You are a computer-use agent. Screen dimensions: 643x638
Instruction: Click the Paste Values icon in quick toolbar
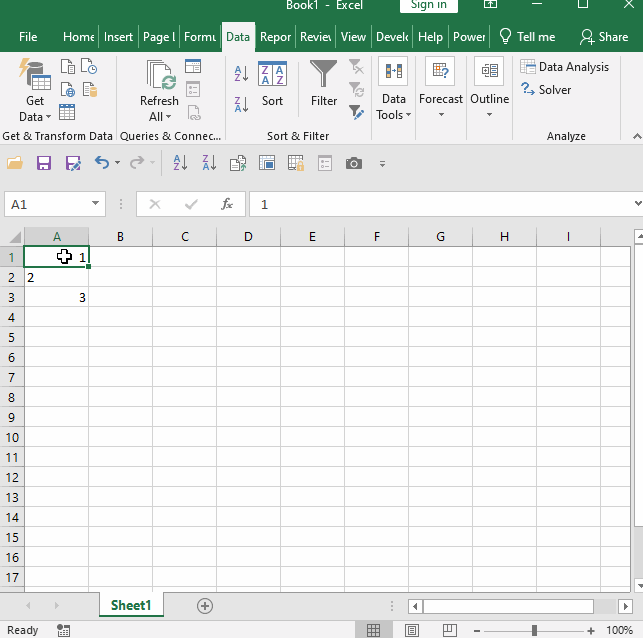pyautogui.click(x=238, y=163)
